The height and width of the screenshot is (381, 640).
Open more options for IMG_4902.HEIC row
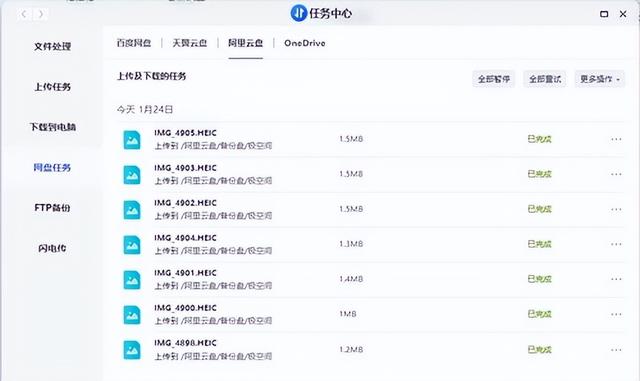(x=616, y=209)
